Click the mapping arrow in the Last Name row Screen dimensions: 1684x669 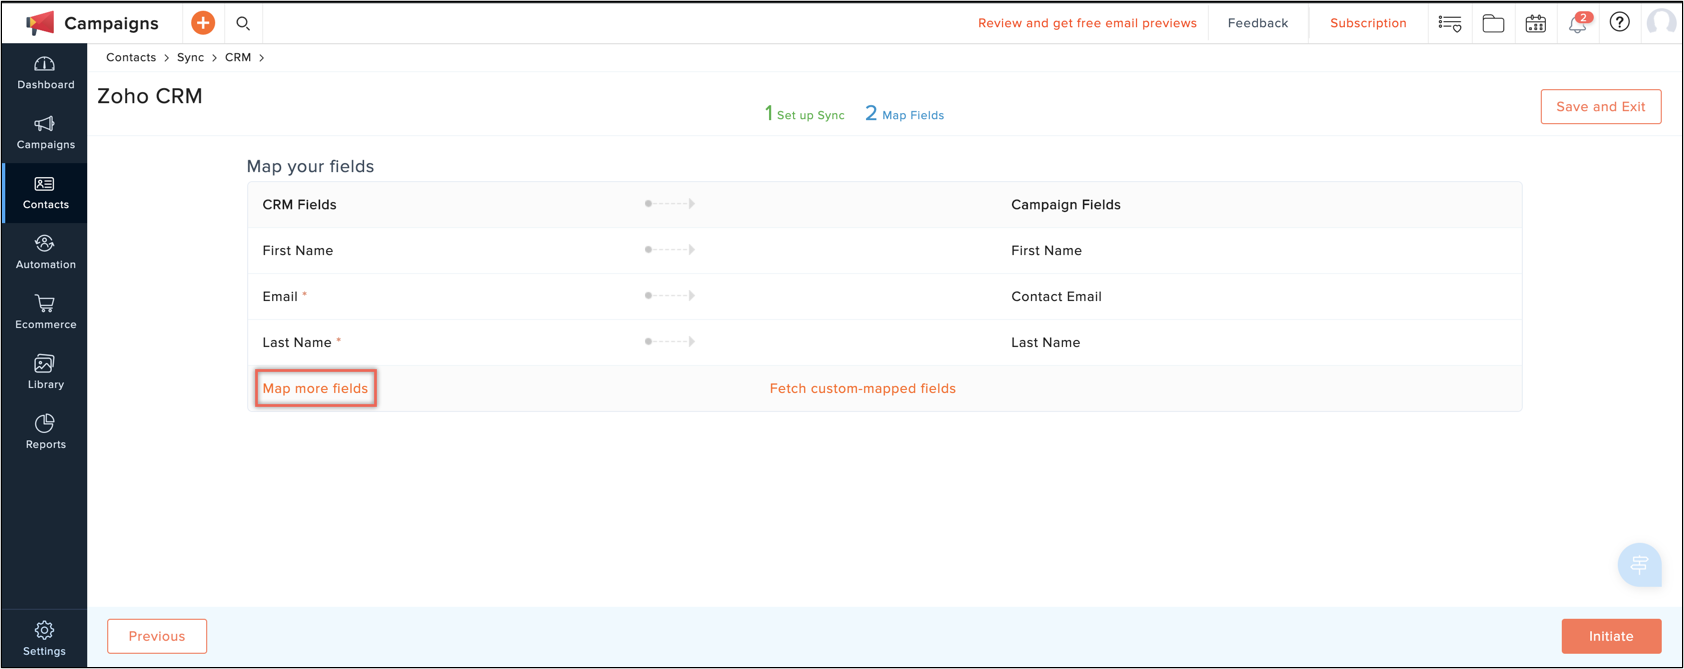pyautogui.click(x=670, y=342)
